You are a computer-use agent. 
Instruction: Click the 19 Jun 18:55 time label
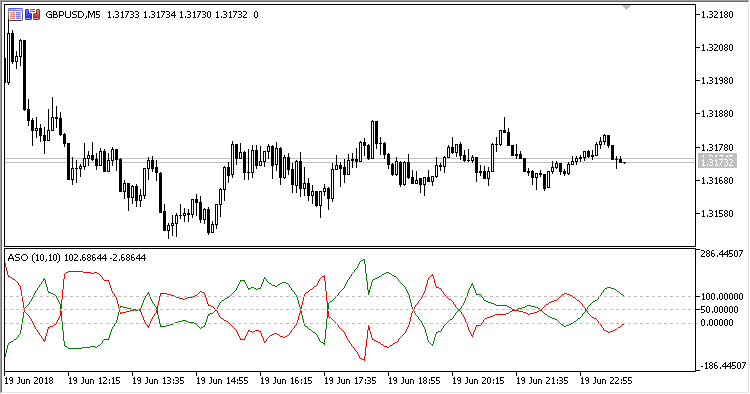(x=414, y=381)
